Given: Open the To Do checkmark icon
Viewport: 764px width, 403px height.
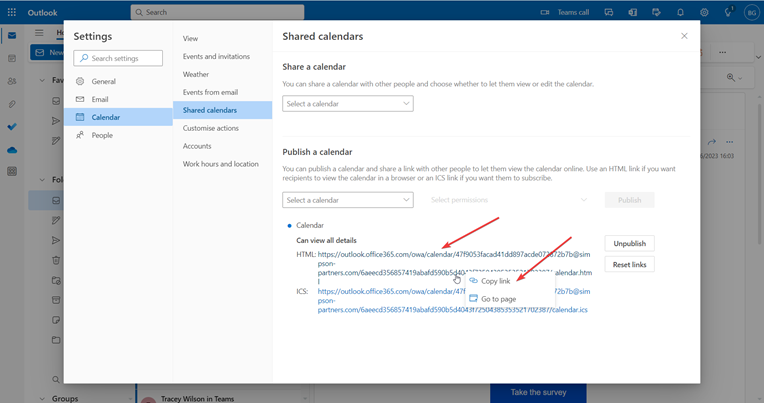Looking at the screenshot, I should pyautogui.click(x=12, y=127).
